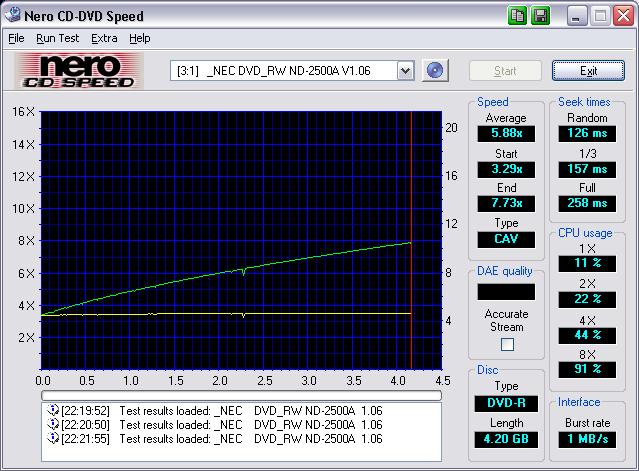Open the File menu
Viewport: 639px width, 471px height.
pos(16,38)
